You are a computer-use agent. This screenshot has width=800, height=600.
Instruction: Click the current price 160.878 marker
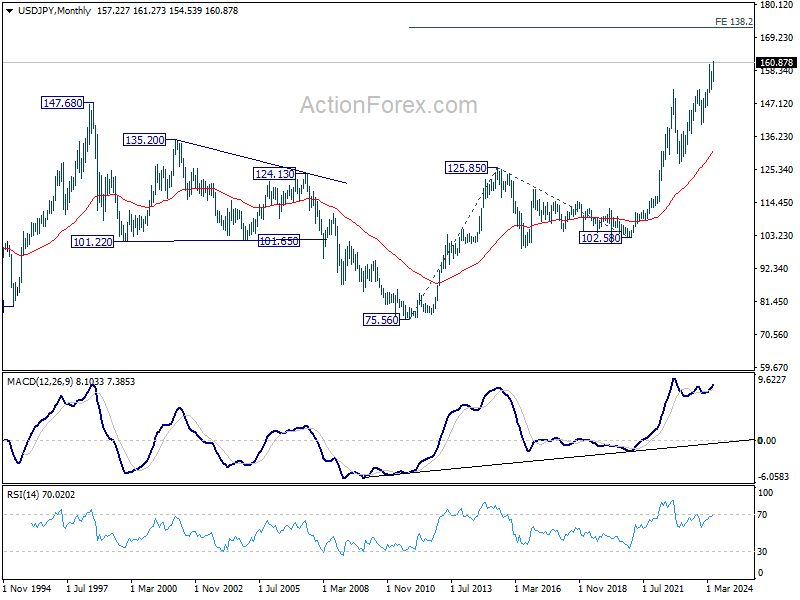coord(776,63)
